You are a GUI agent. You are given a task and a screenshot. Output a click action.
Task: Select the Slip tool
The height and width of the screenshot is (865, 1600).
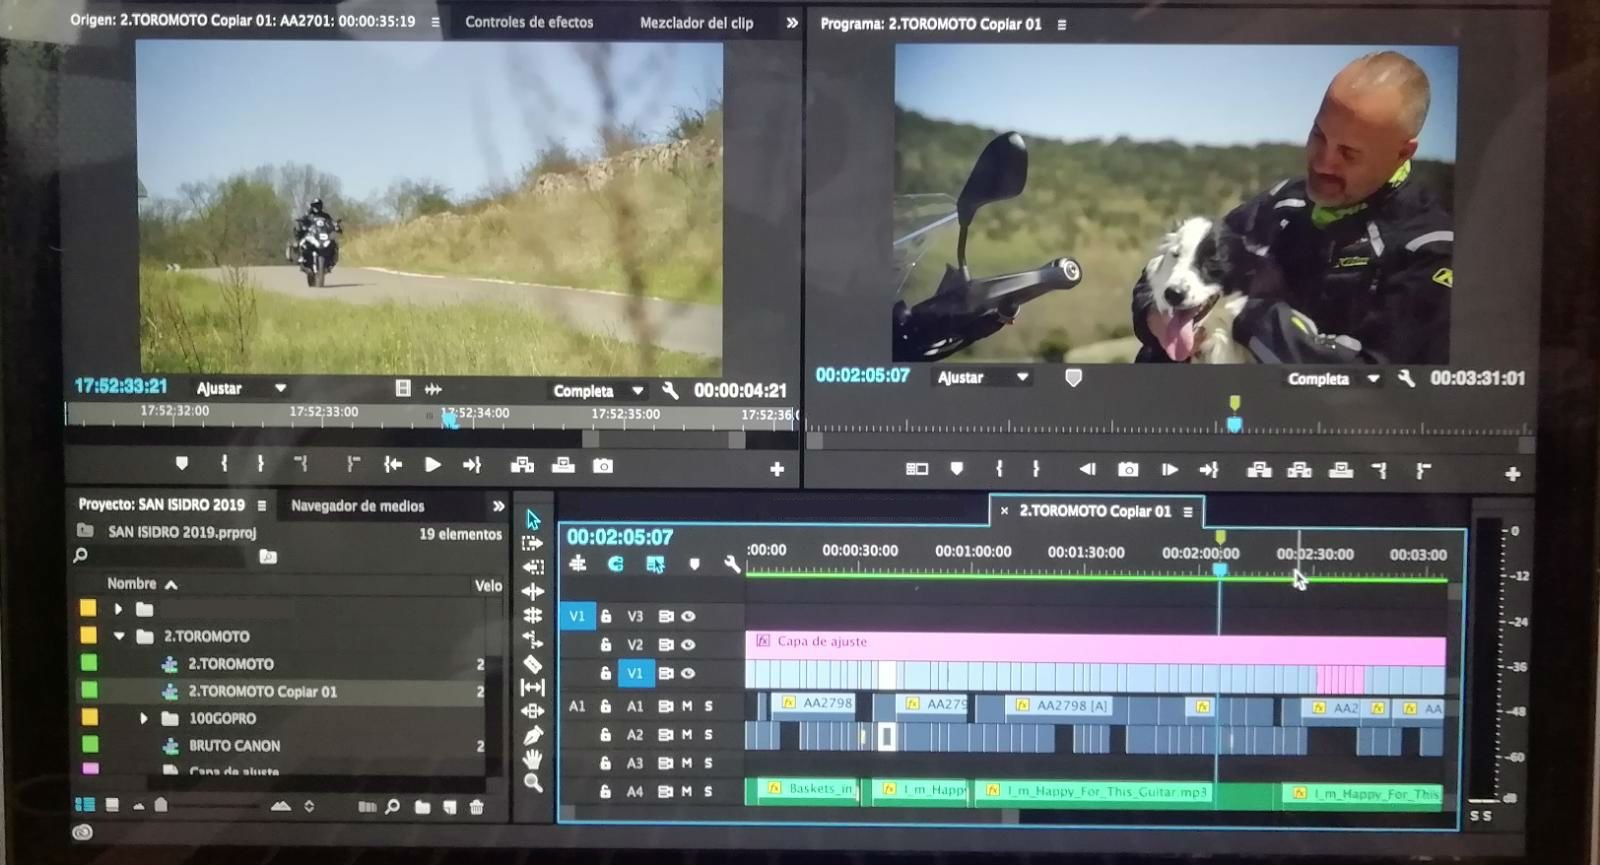(533, 688)
